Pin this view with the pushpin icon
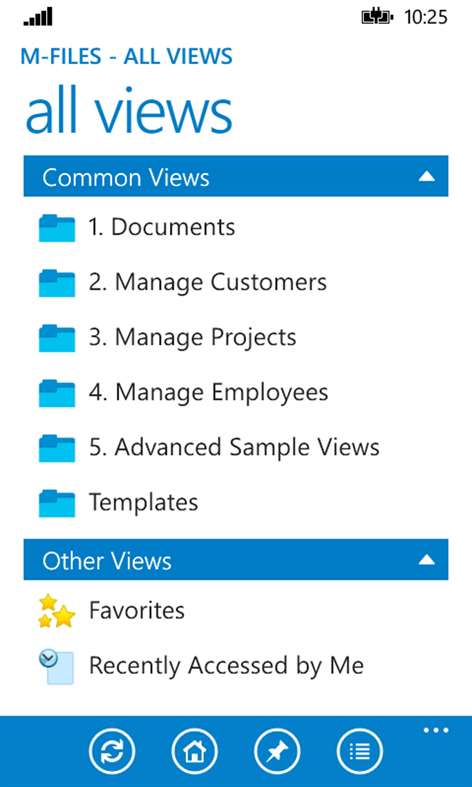Viewport: 472px width, 787px height. point(277,751)
